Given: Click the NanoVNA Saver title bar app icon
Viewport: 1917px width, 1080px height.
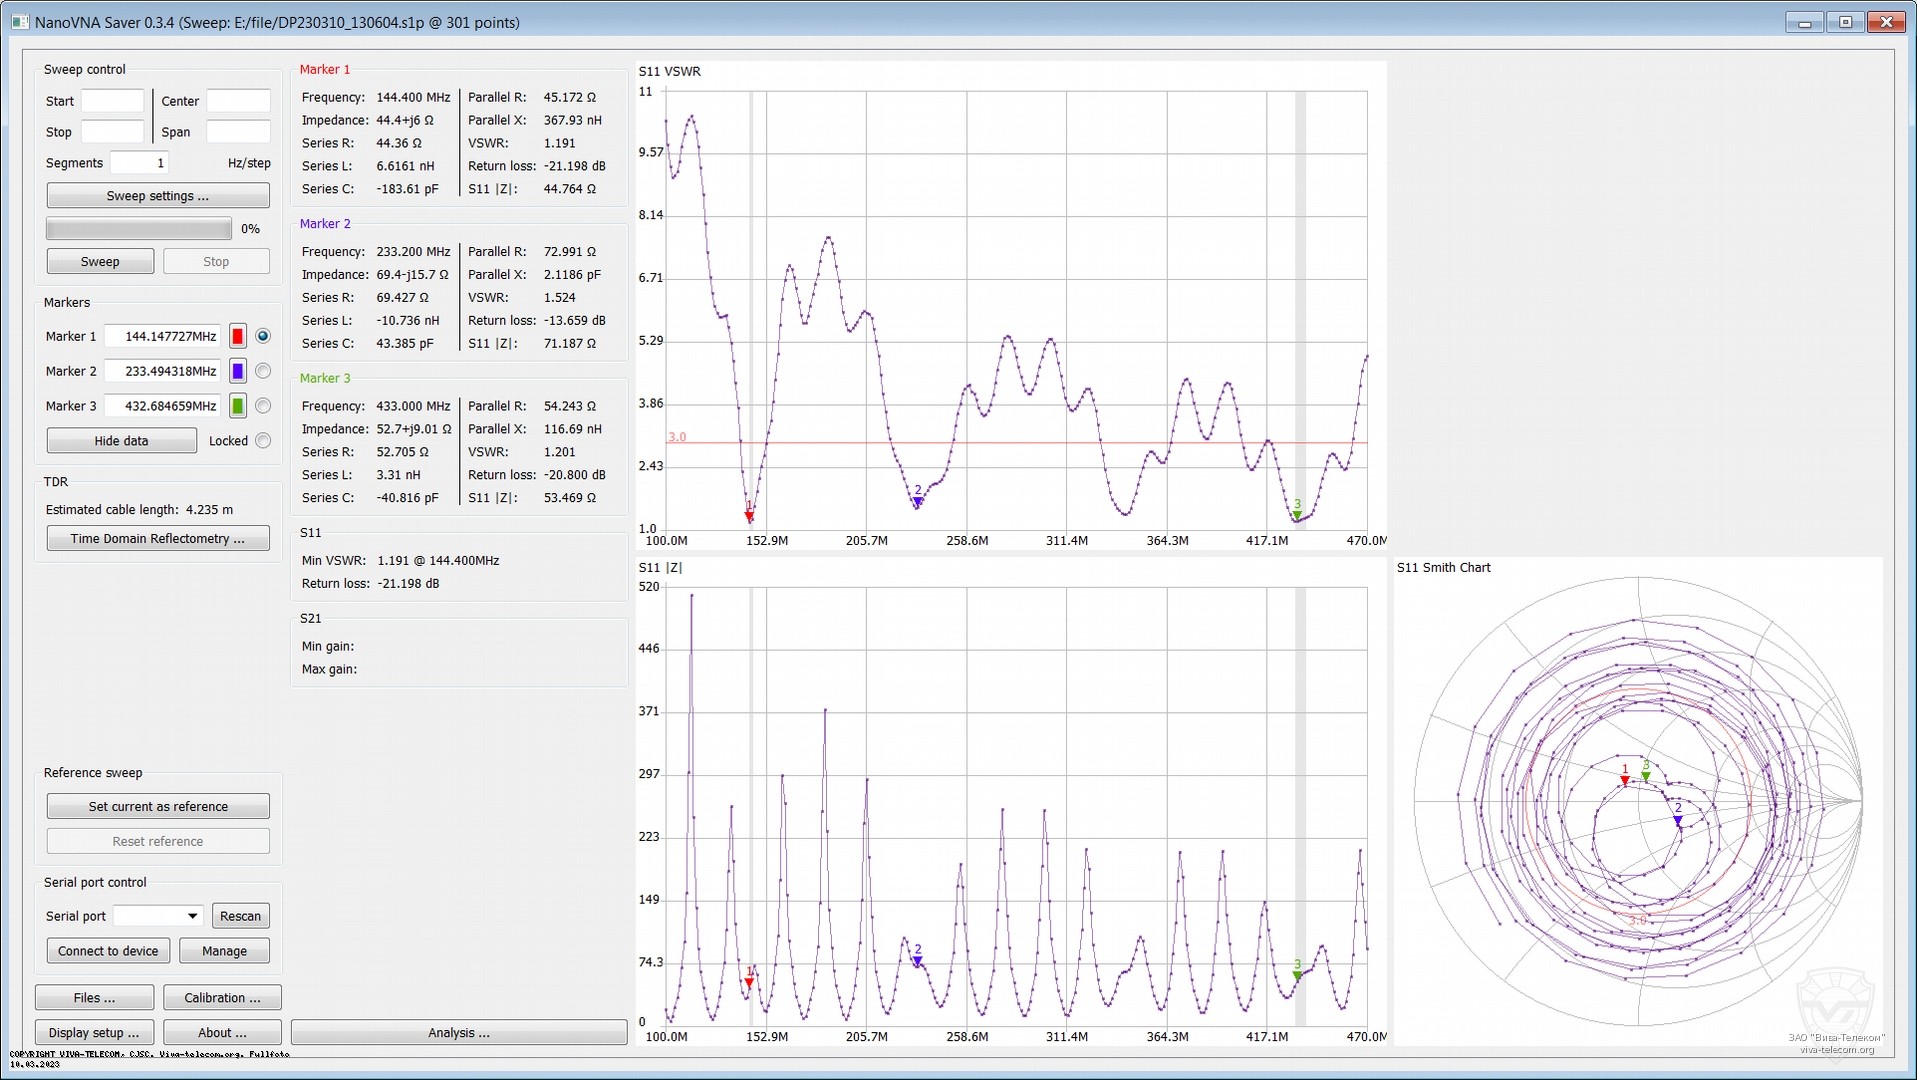Looking at the screenshot, I should tap(19, 22).
